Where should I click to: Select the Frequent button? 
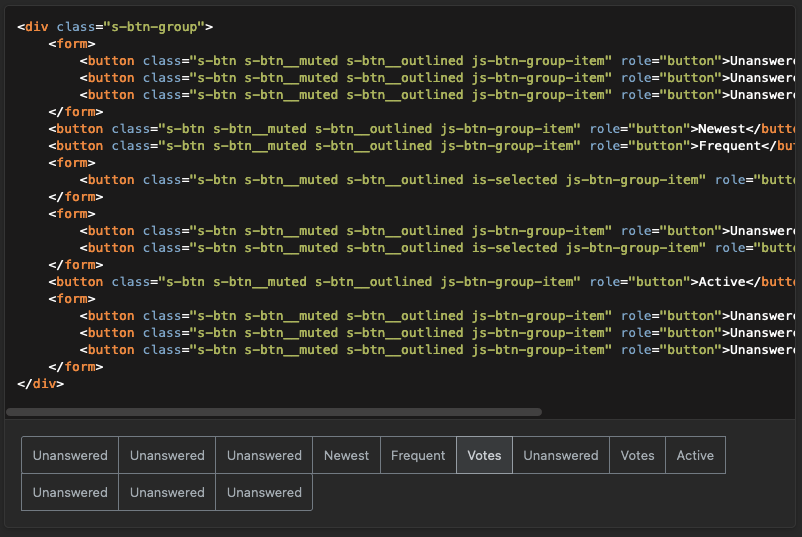(x=418, y=455)
